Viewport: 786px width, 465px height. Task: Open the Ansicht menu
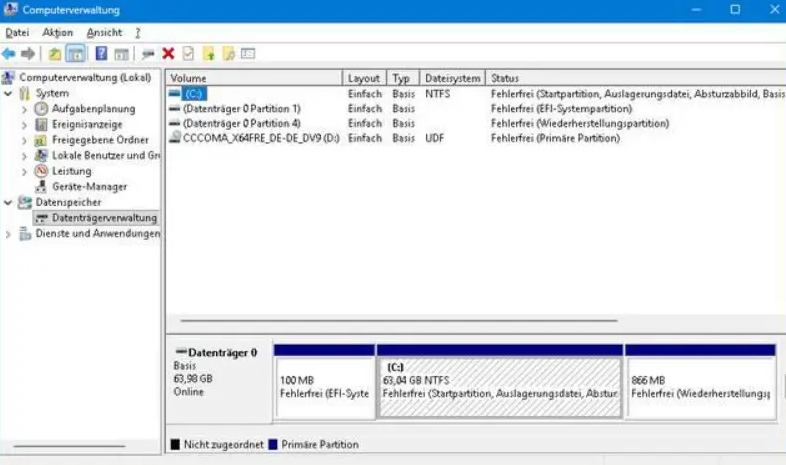(x=104, y=33)
